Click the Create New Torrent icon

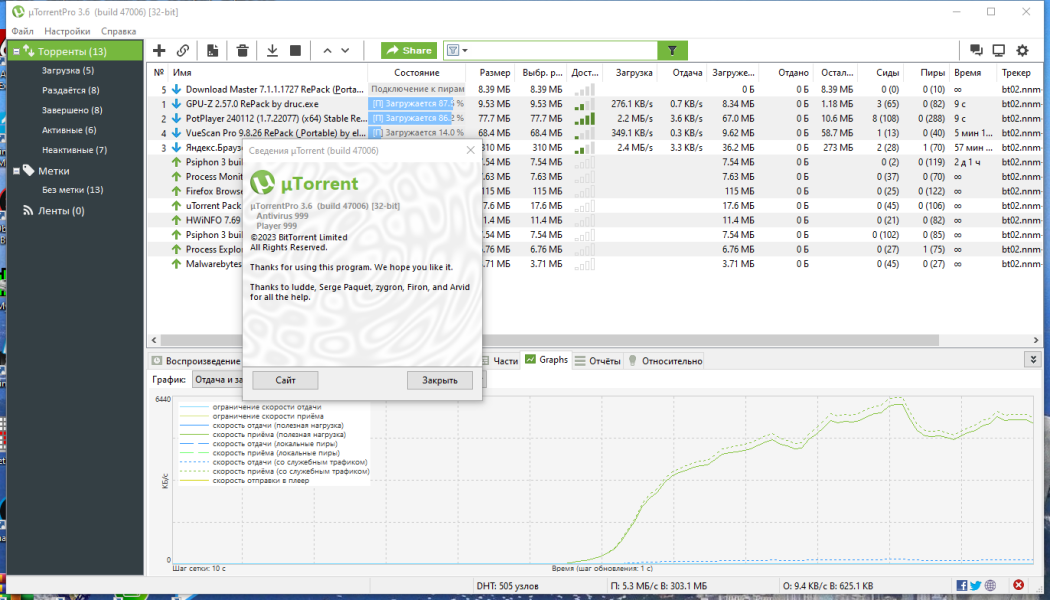point(212,50)
